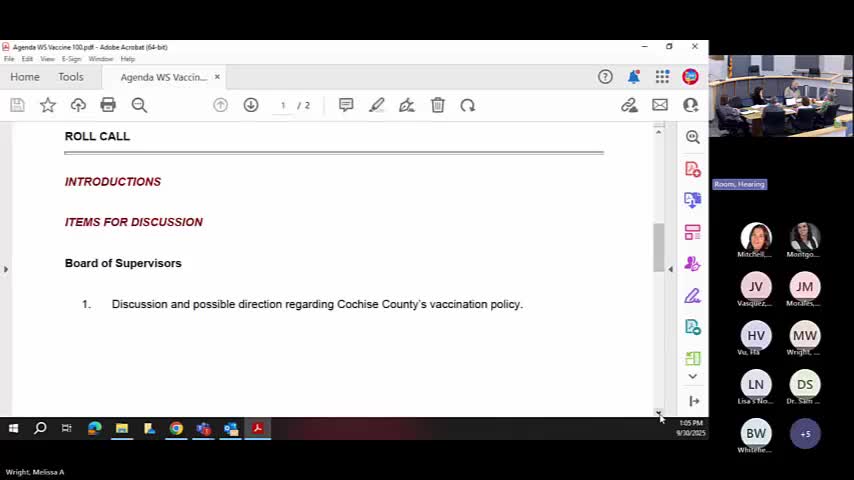The image size is (854, 480).
Task: Open the apps grid icon
Action: [662, 77]
